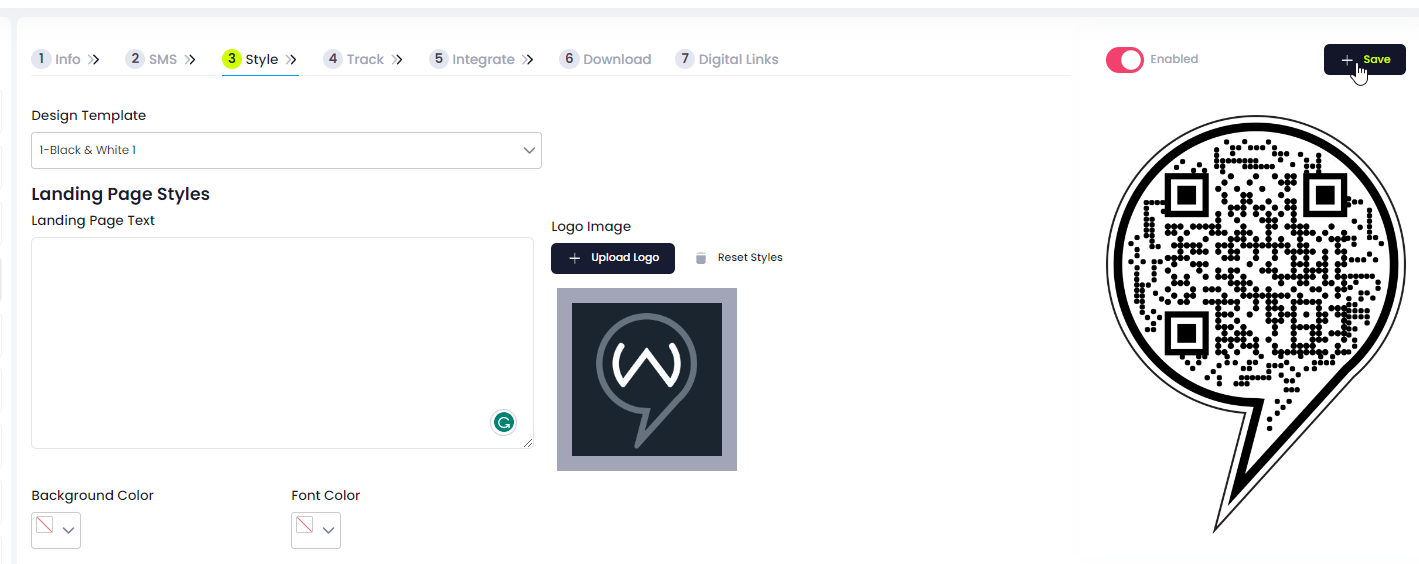The image size is (1419, 564).
Task: Click the plus icon on Upload Logo
Action: tap(574, 258)
